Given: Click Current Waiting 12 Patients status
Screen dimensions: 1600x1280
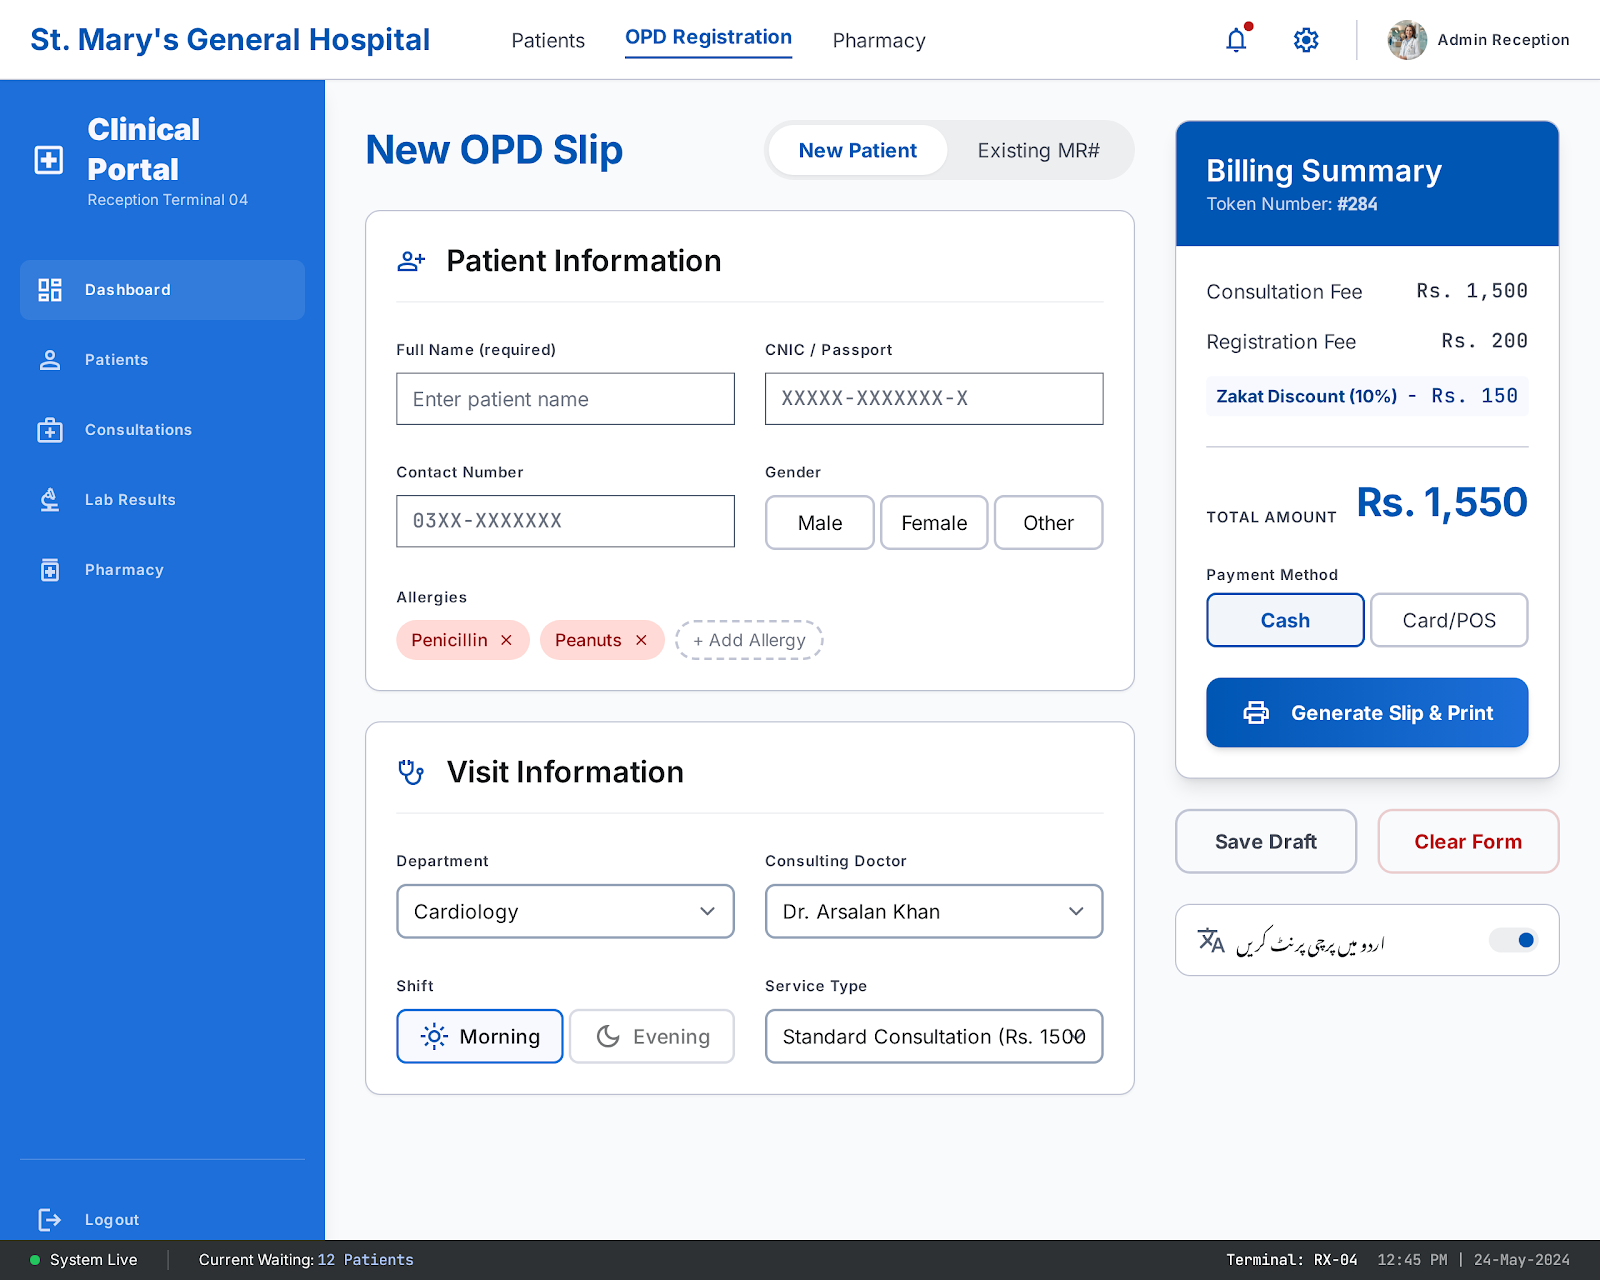Looking at the screenshot, I should pyautogui.click(x=306, y=1260).
